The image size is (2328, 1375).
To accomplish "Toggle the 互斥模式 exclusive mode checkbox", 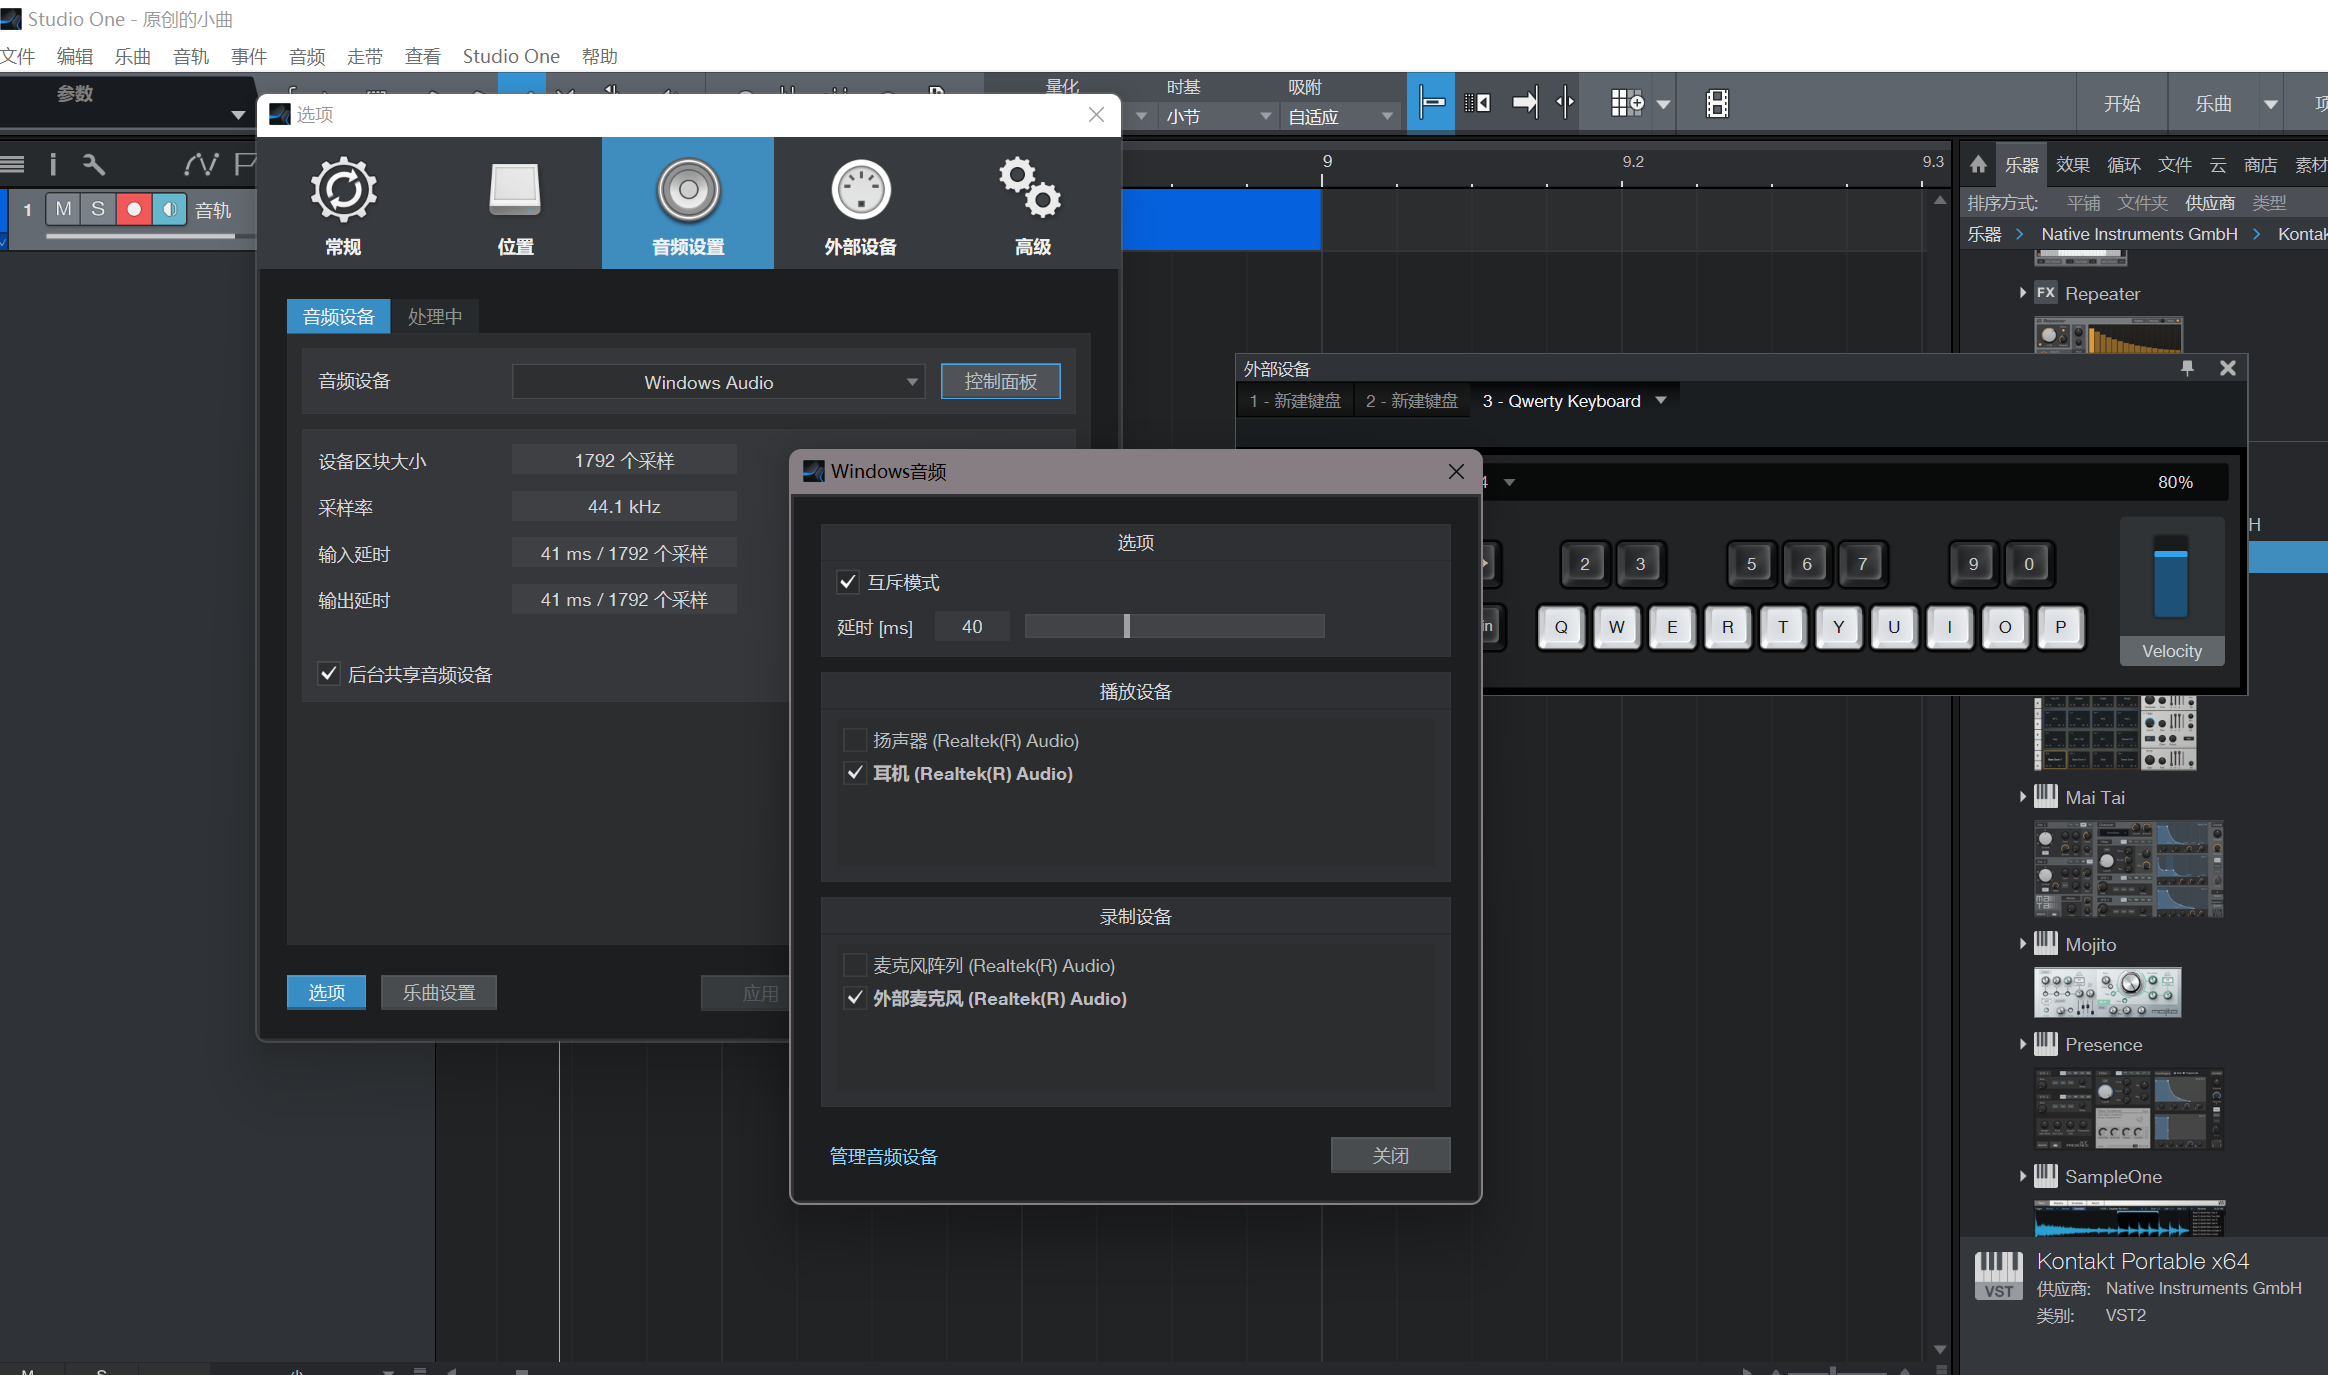I will tap(847, 582).
